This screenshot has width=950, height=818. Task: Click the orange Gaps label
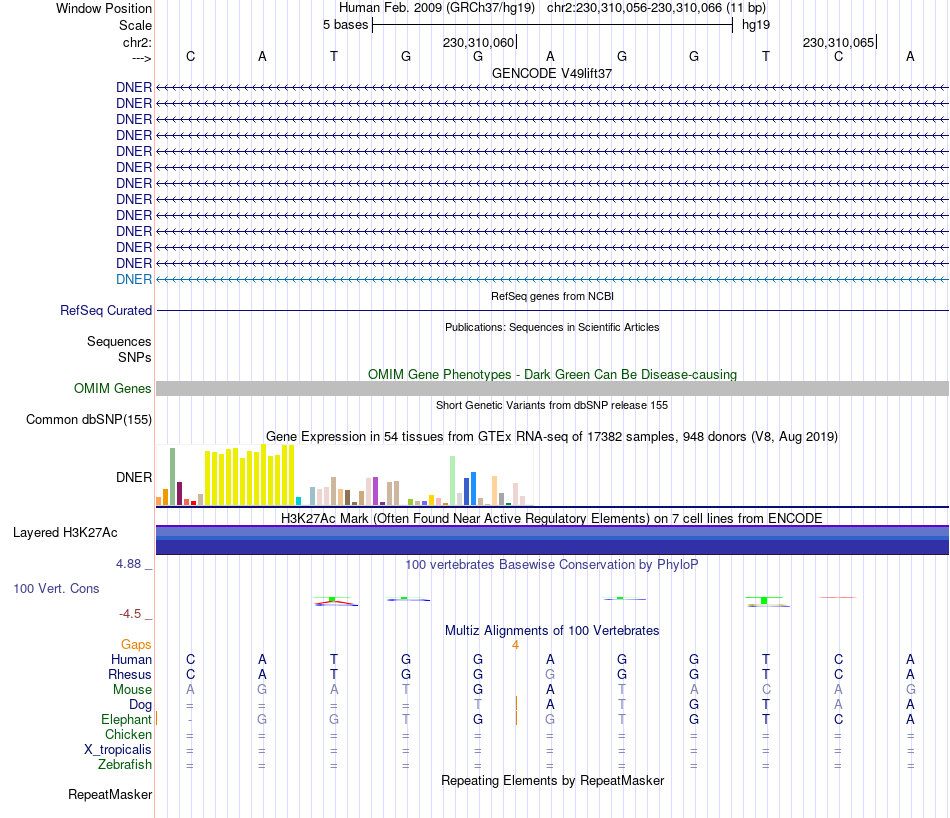click(136, 645)
